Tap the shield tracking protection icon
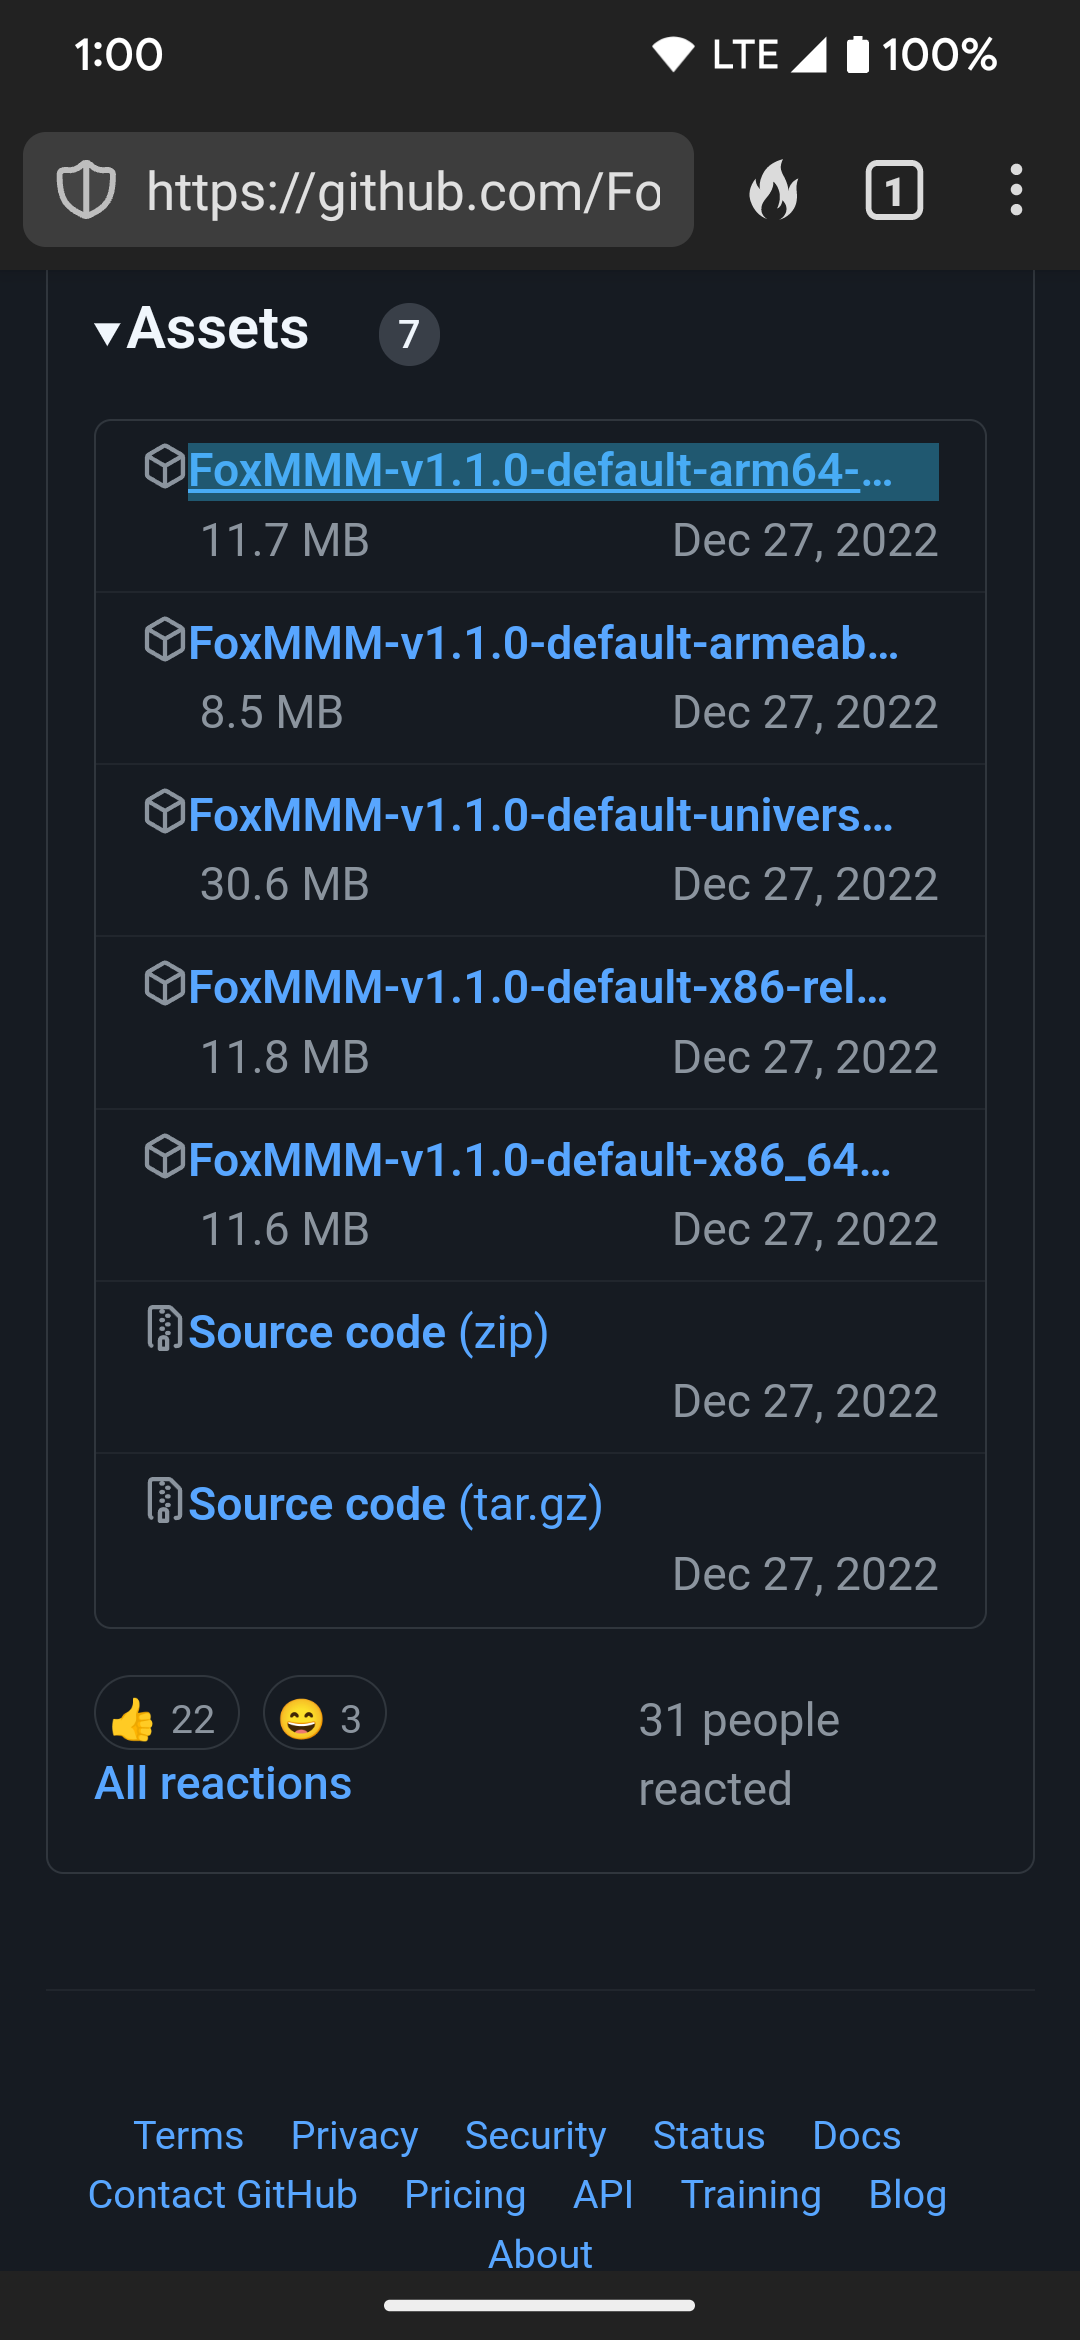Image resolution: width=1080 pixels, height=2340 pixels. (x=86, y=190)
